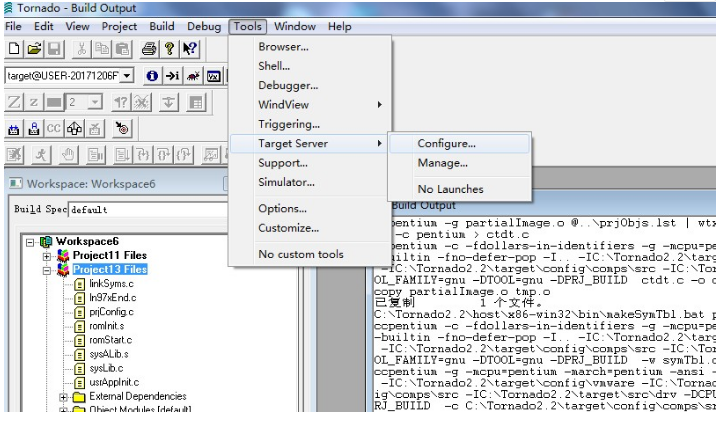Click the CC compile icon
This screenshot has height=423, width=724.
(54, 129)
